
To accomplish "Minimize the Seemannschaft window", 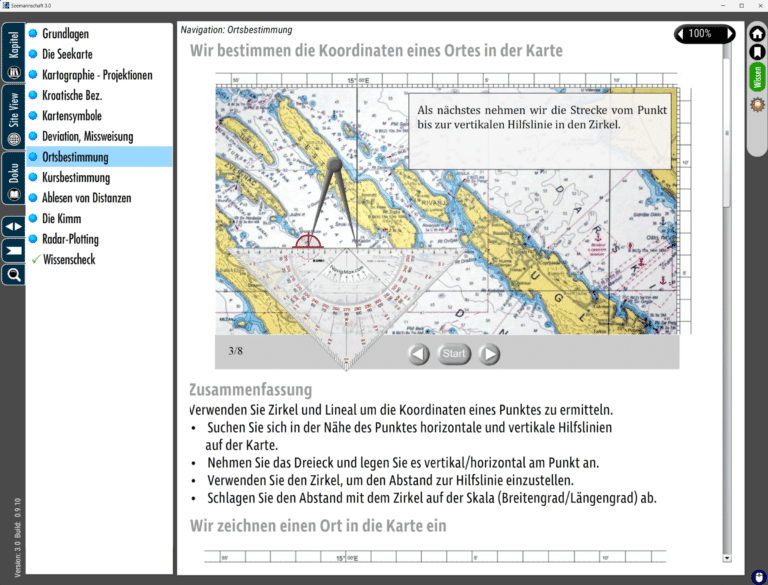I will (723, 5).
